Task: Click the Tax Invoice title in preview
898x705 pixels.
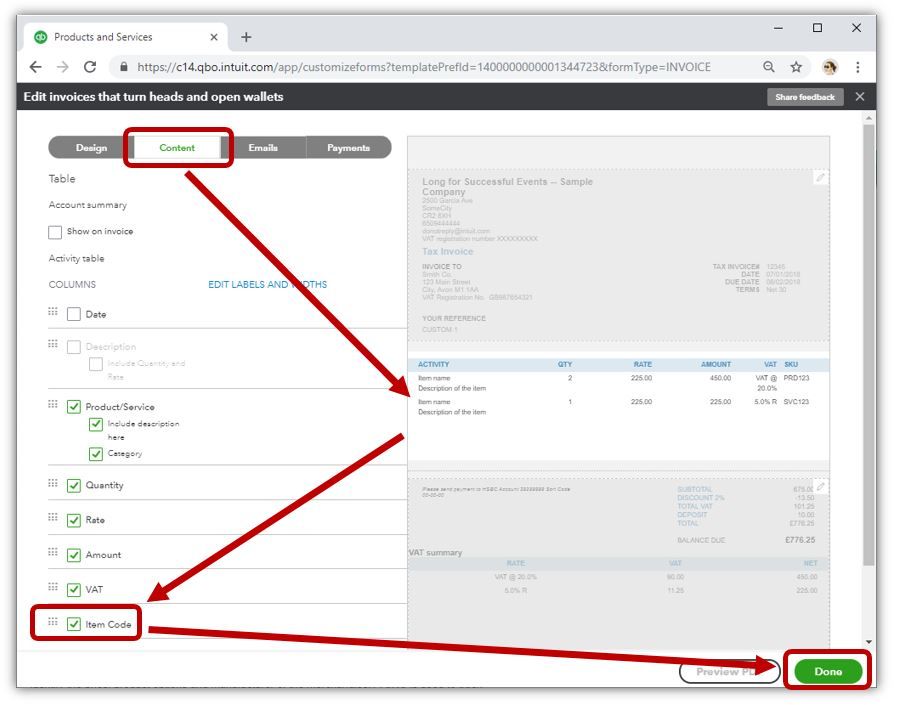Action: point(448,251)
